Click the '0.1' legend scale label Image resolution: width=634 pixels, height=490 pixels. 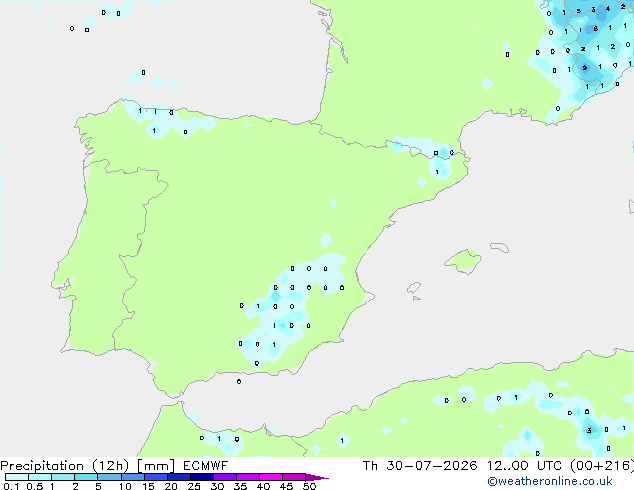[x=11, y=486]
